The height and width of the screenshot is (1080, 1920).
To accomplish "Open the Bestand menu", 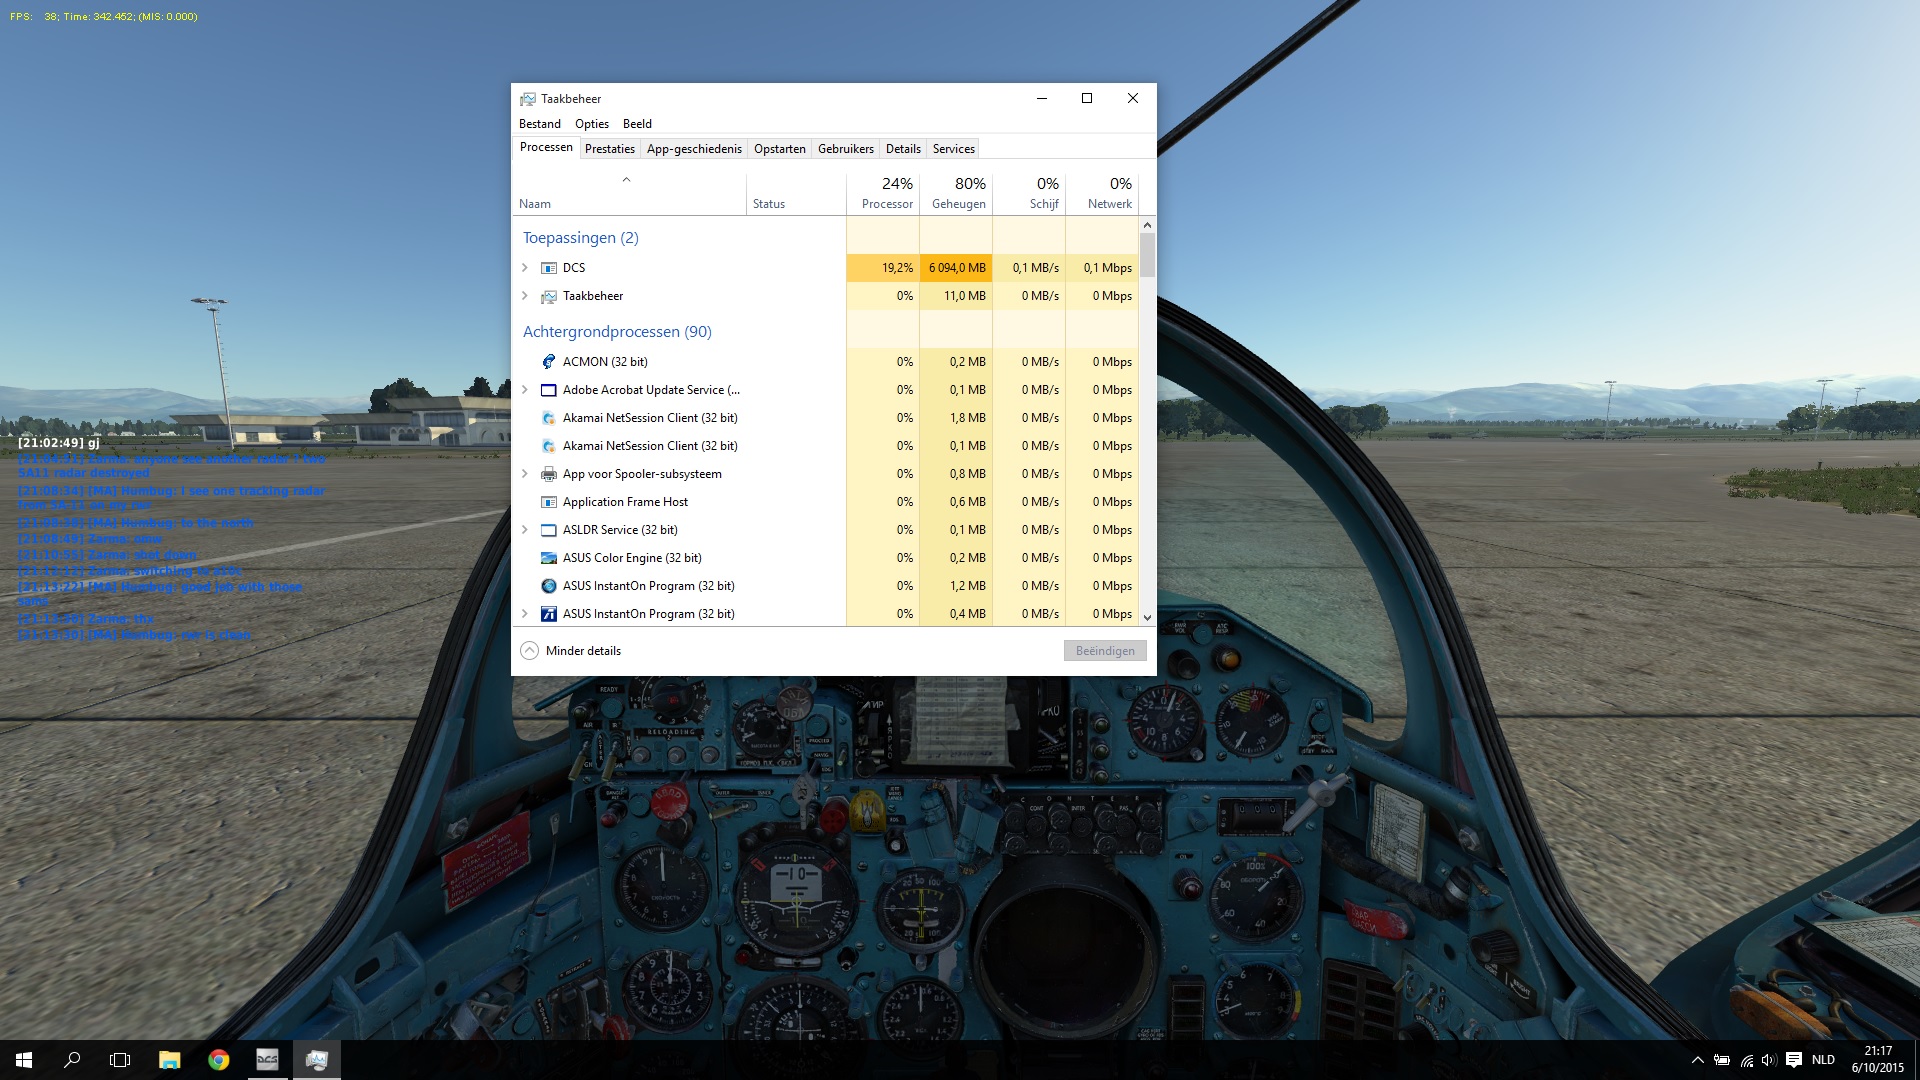I will tap(540, 124).
